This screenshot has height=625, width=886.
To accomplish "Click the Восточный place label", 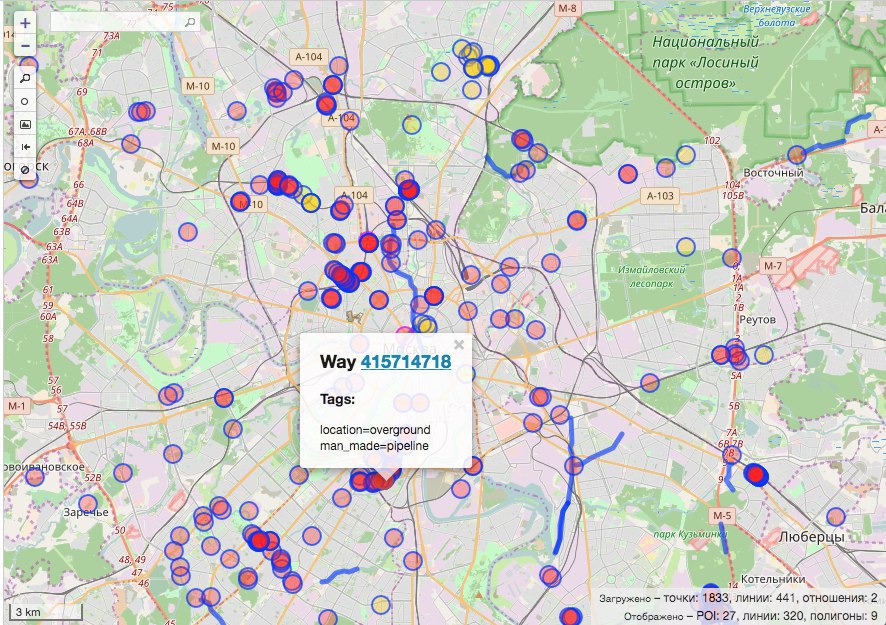I will [x=773, y=173].
